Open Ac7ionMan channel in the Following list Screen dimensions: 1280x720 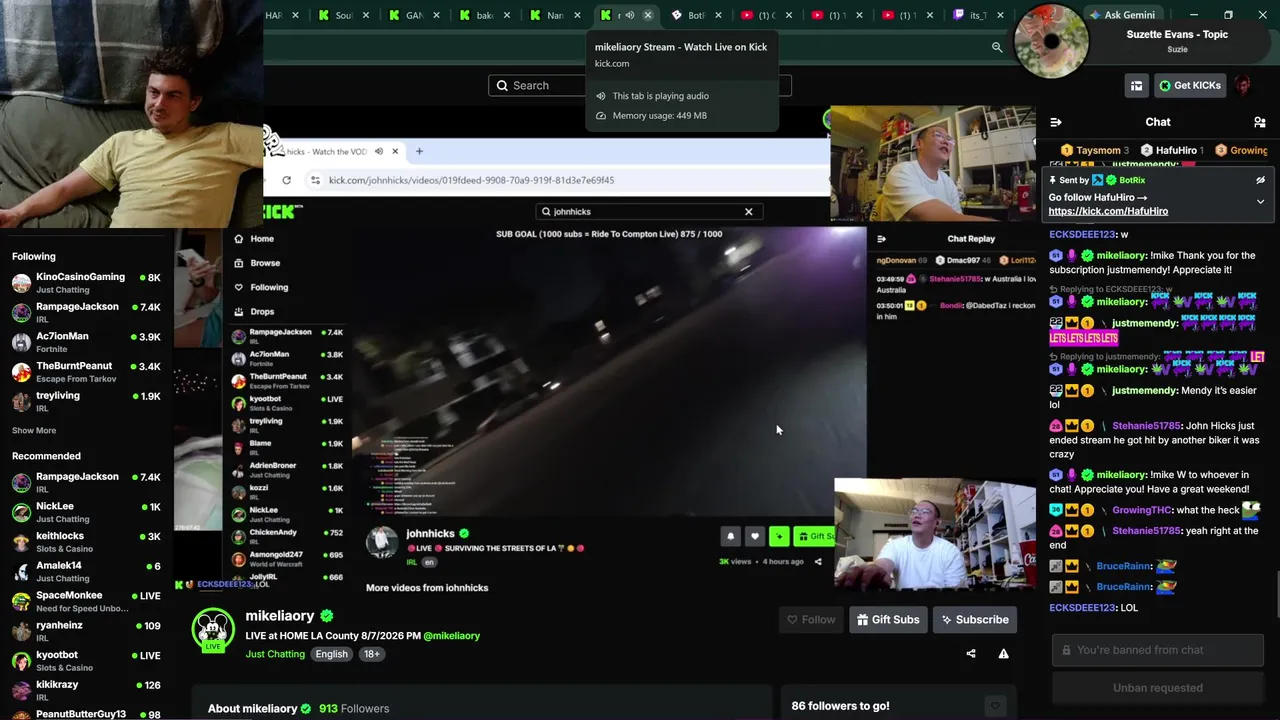86,342
